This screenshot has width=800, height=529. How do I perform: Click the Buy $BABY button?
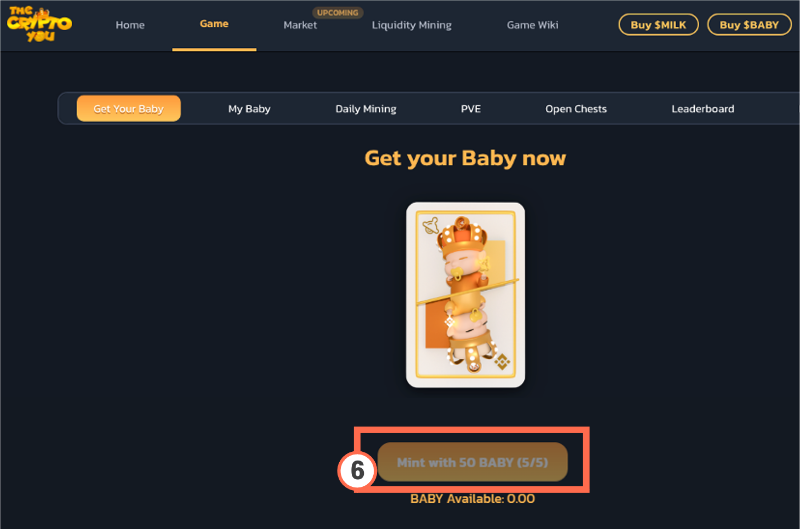[x=749, y=24]
